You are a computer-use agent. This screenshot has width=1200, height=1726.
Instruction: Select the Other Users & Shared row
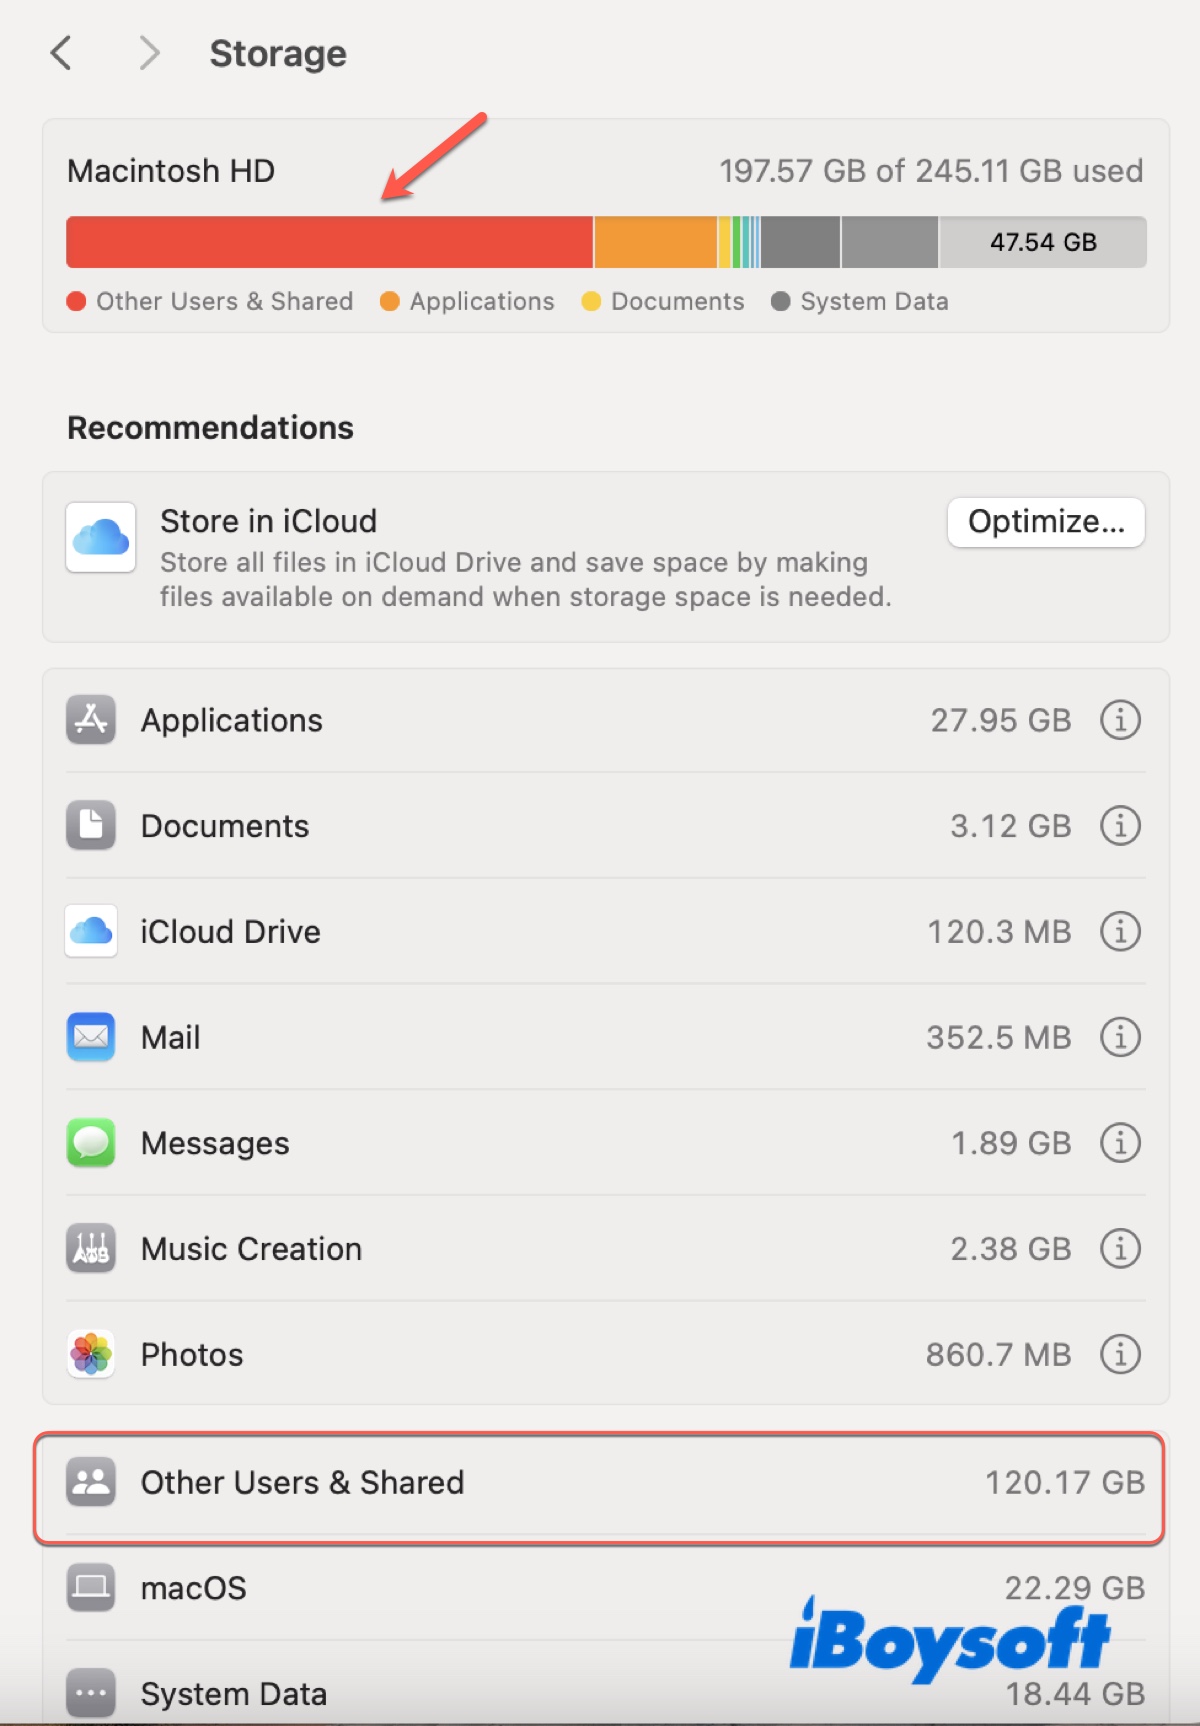(x=600, y=1483)
